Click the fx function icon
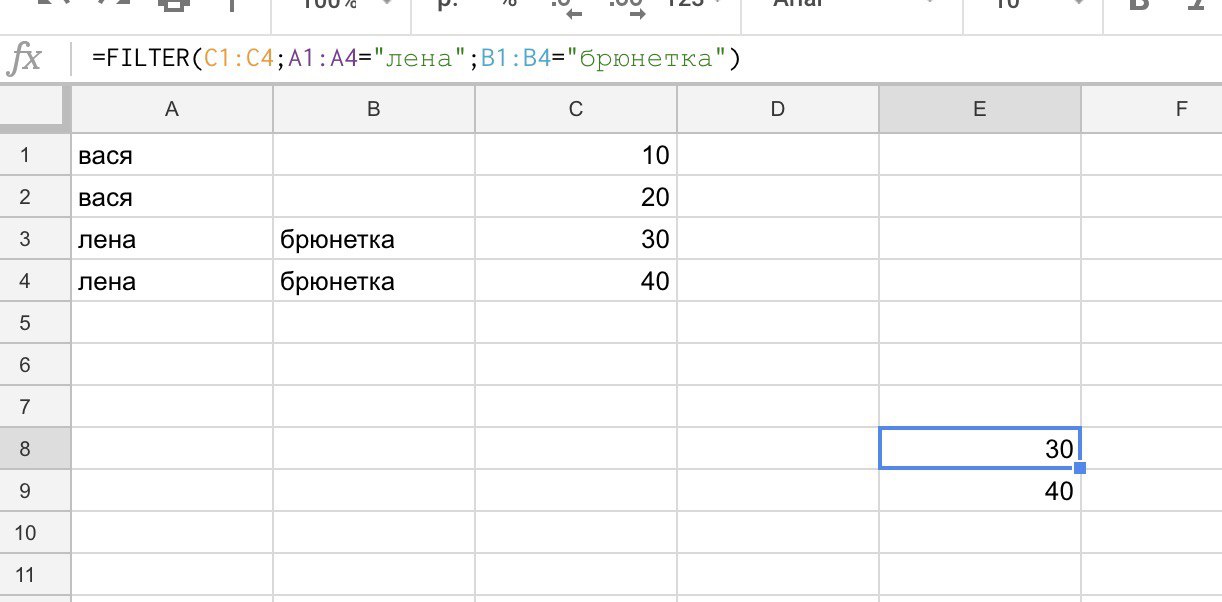 (24, 60)
